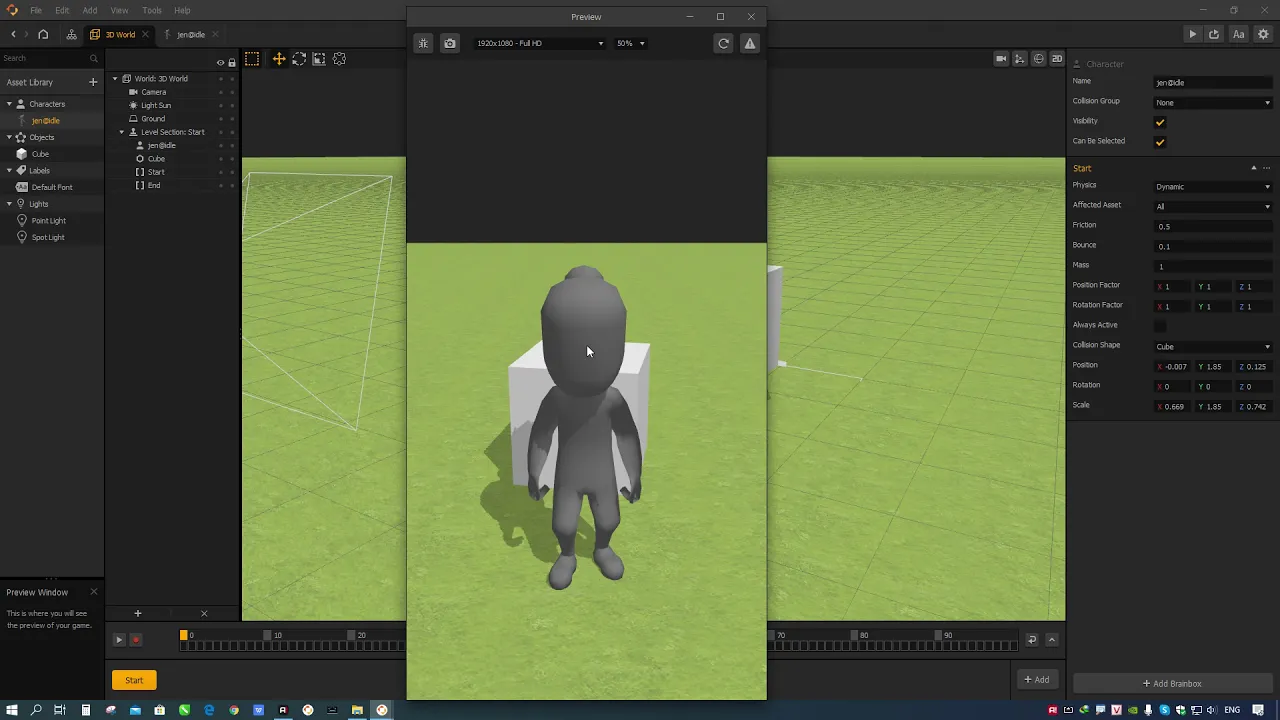
Task: Click the camera view icon above viewport
Action: pyautogui.click(x=1001, y=59)
